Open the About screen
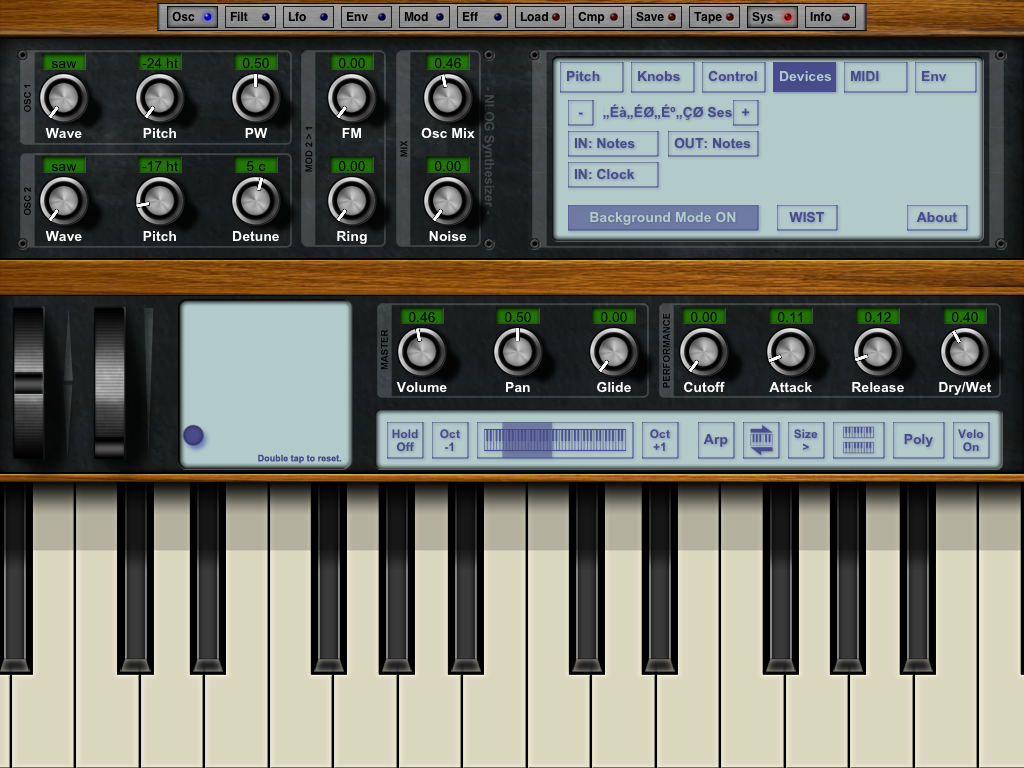This screenshot has width=1024, height=768. click(937, 217)
